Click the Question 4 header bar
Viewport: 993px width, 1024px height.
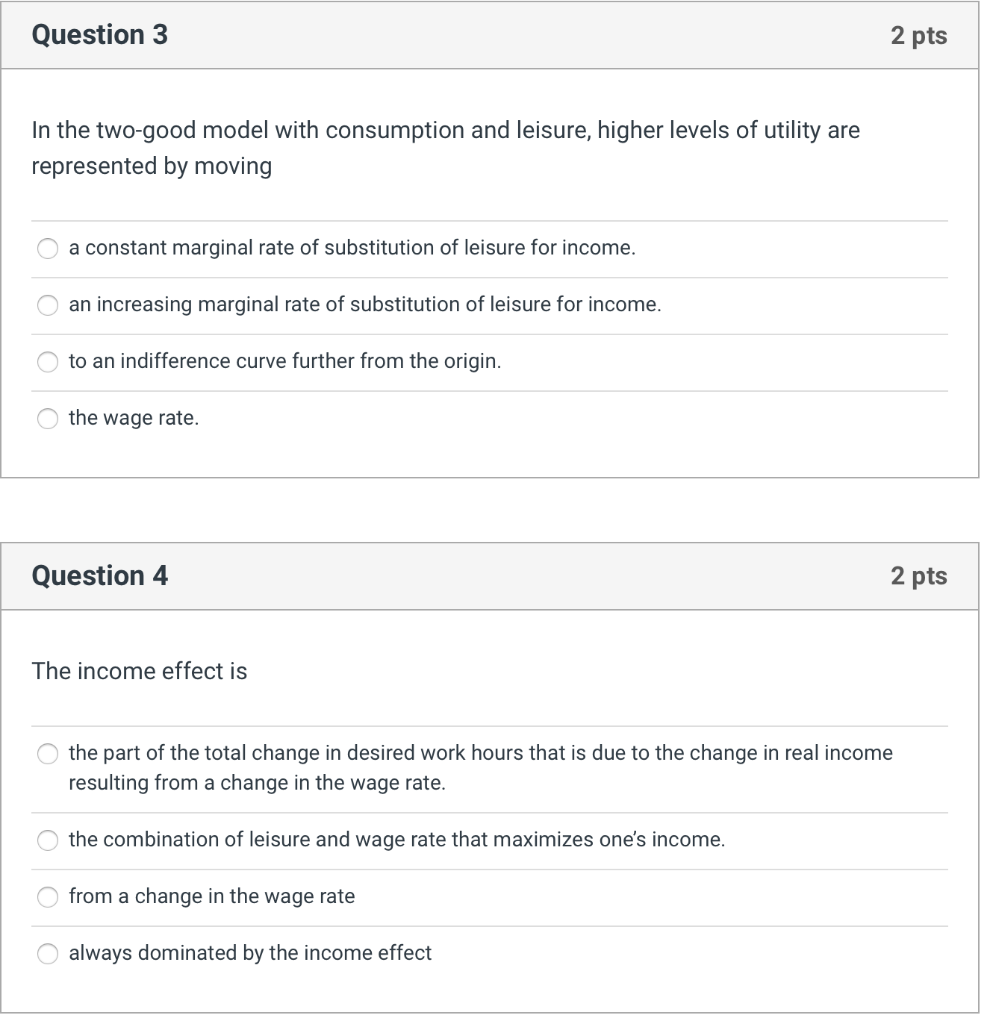pyautogui.click(x=400, y=576)
